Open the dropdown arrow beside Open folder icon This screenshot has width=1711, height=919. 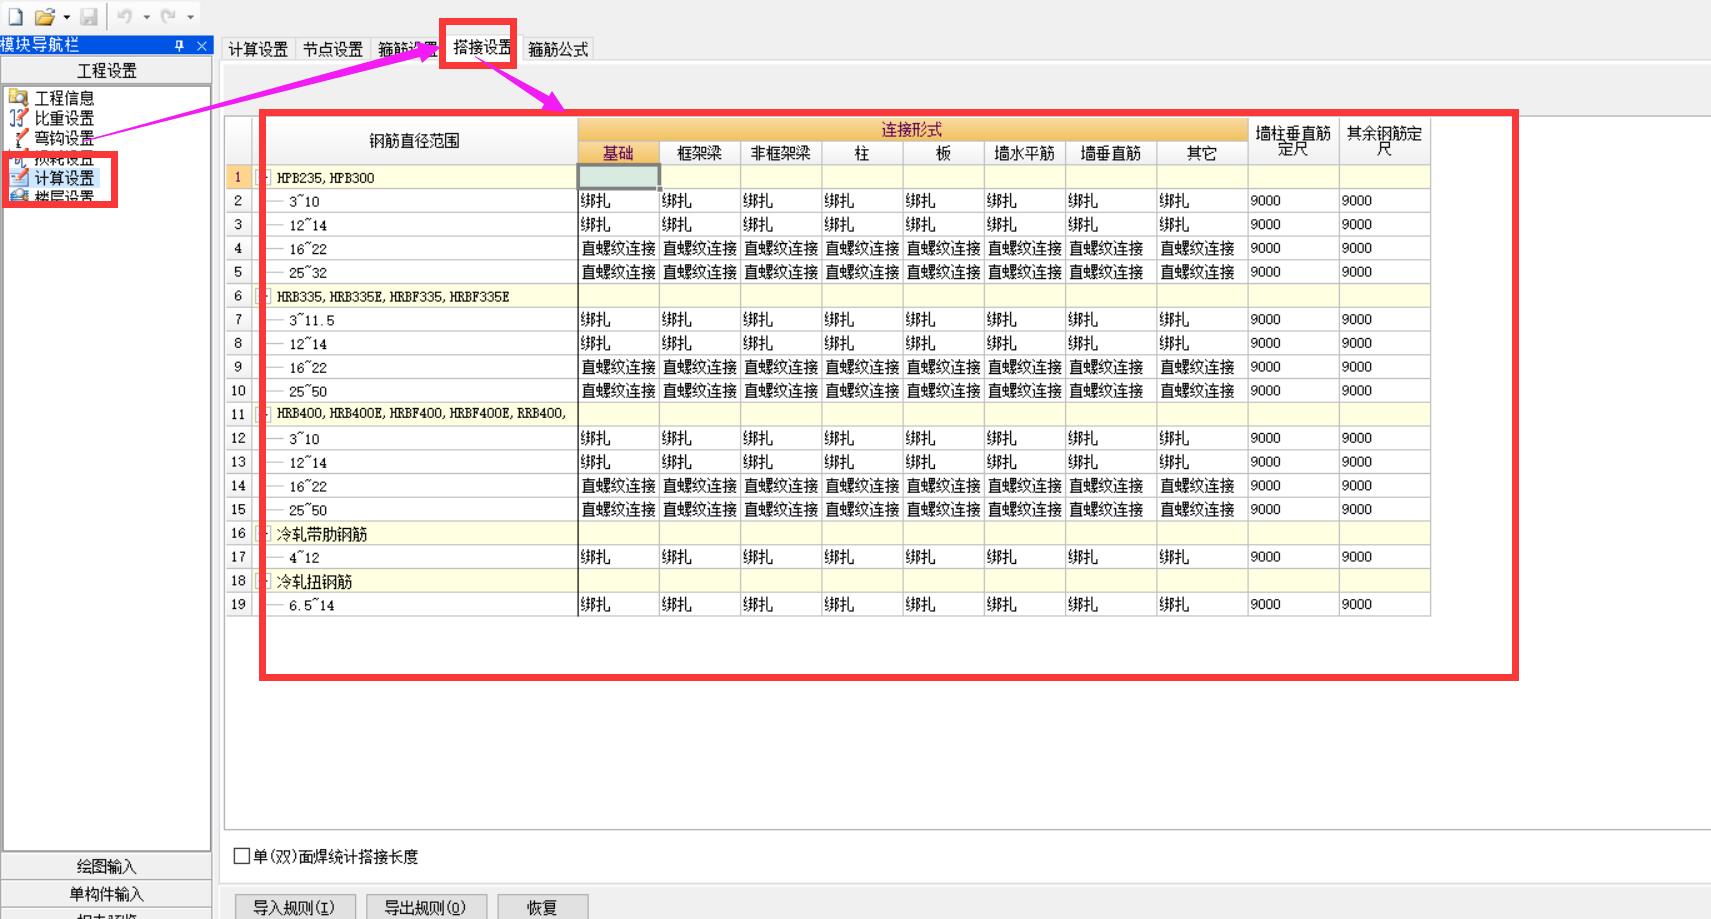click(x=67, y=17)
